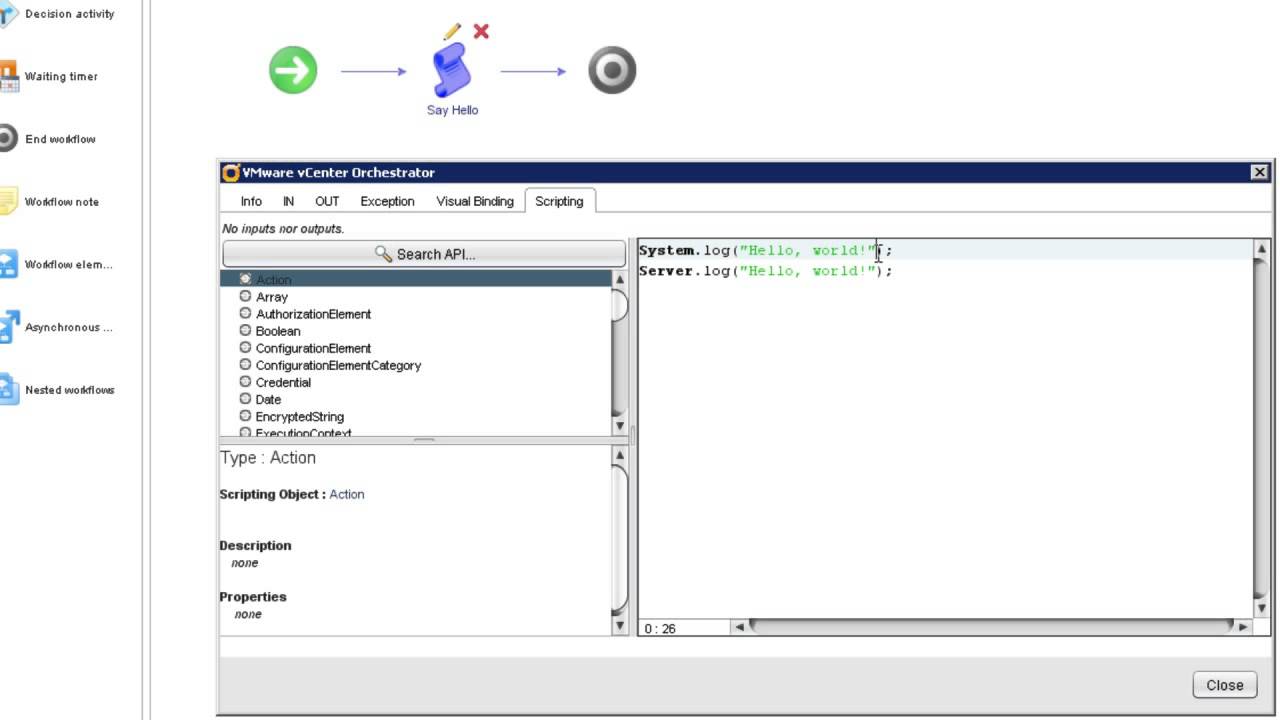Click the description panel scroll down arrow
The image size is (1280, 720).
click(x=619, y=626)
